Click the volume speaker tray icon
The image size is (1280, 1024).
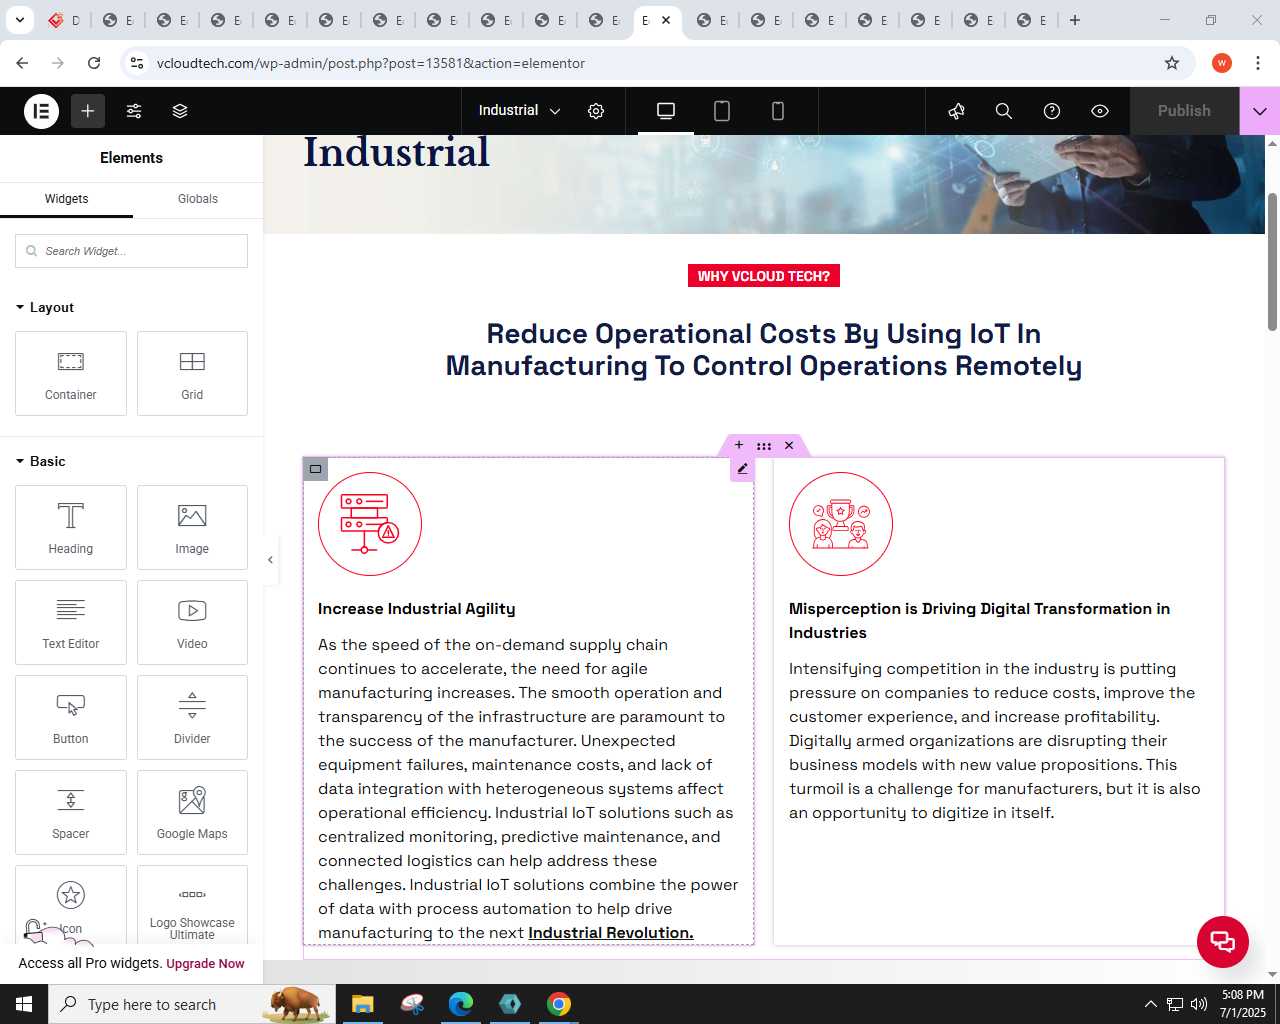pyautogui.click(x=1199, y=1004)
